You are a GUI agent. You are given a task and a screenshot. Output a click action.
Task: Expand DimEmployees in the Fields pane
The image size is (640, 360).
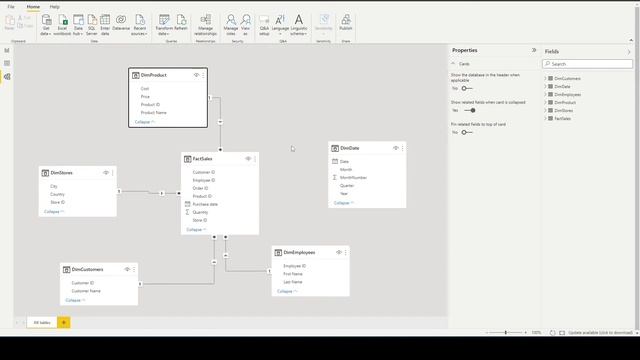pos(545,94)
